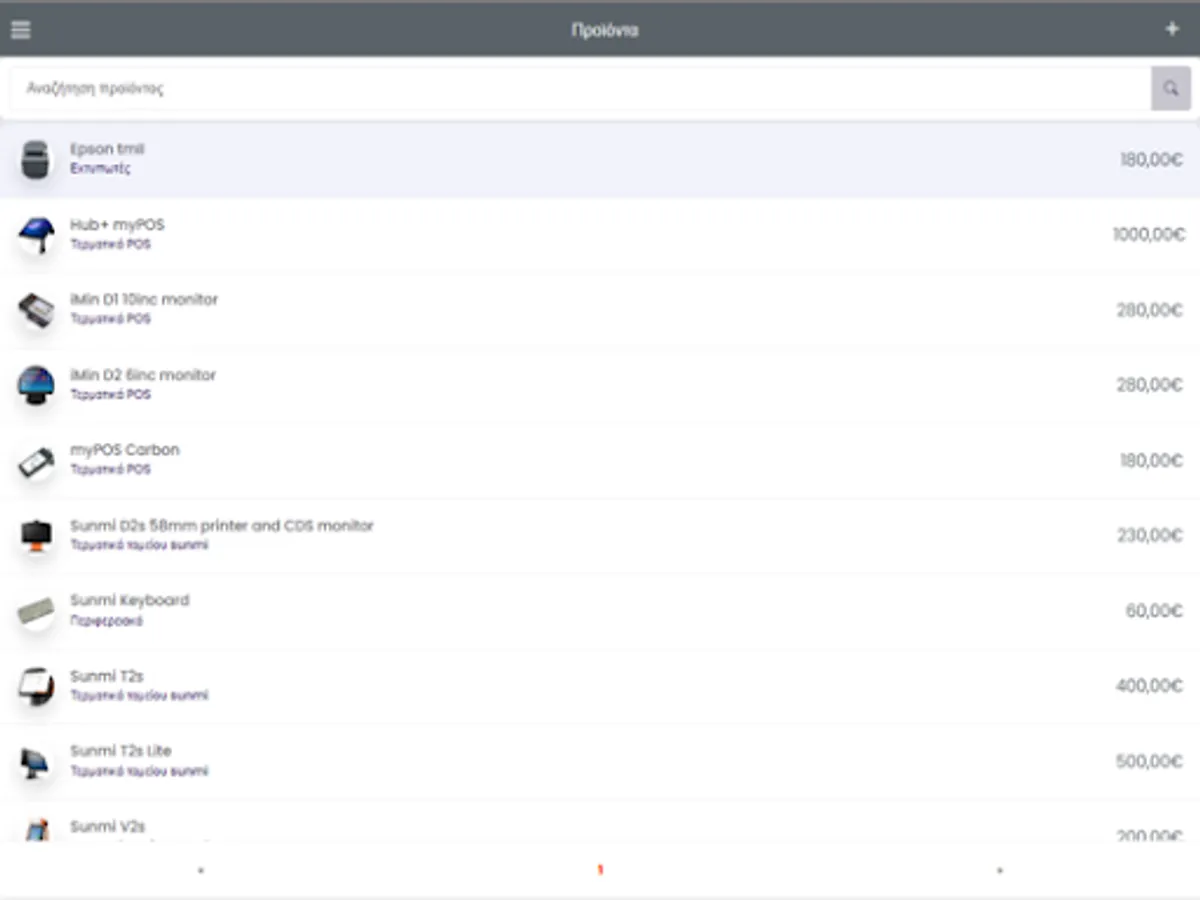Click the category label under Sunmi T2s Lite
Image resolution: width=1200 pixels, height=900 pixels.
[139, 771]
